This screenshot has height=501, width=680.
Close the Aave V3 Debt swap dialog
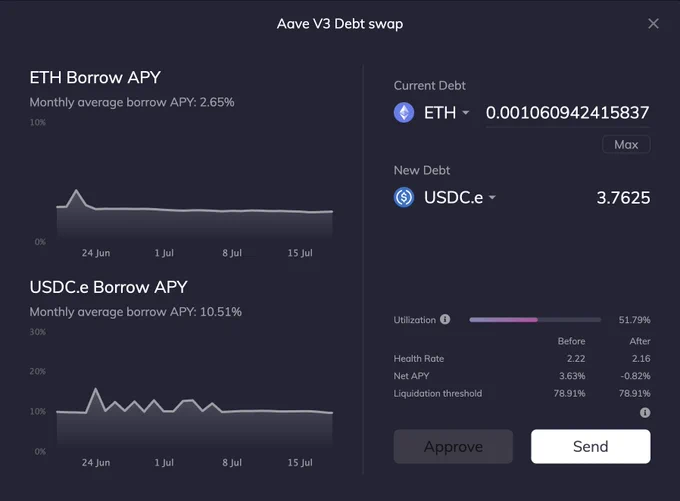[x=653, y=23]
